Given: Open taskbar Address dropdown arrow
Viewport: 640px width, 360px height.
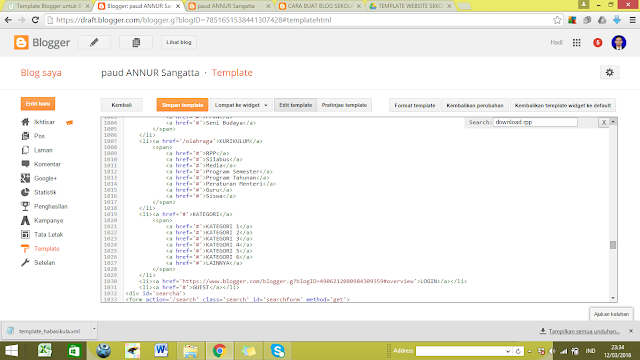Looking at the screenshot, I should [508, 351].
